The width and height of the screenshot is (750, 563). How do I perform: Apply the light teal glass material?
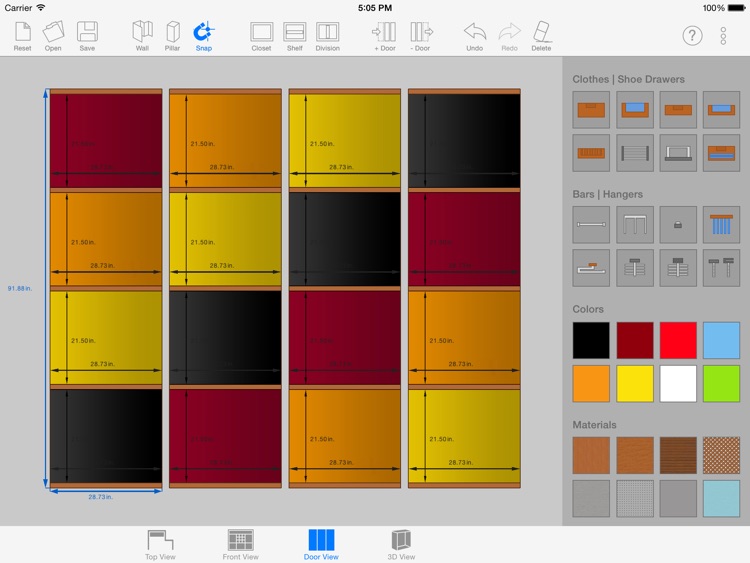click(721, 498)
